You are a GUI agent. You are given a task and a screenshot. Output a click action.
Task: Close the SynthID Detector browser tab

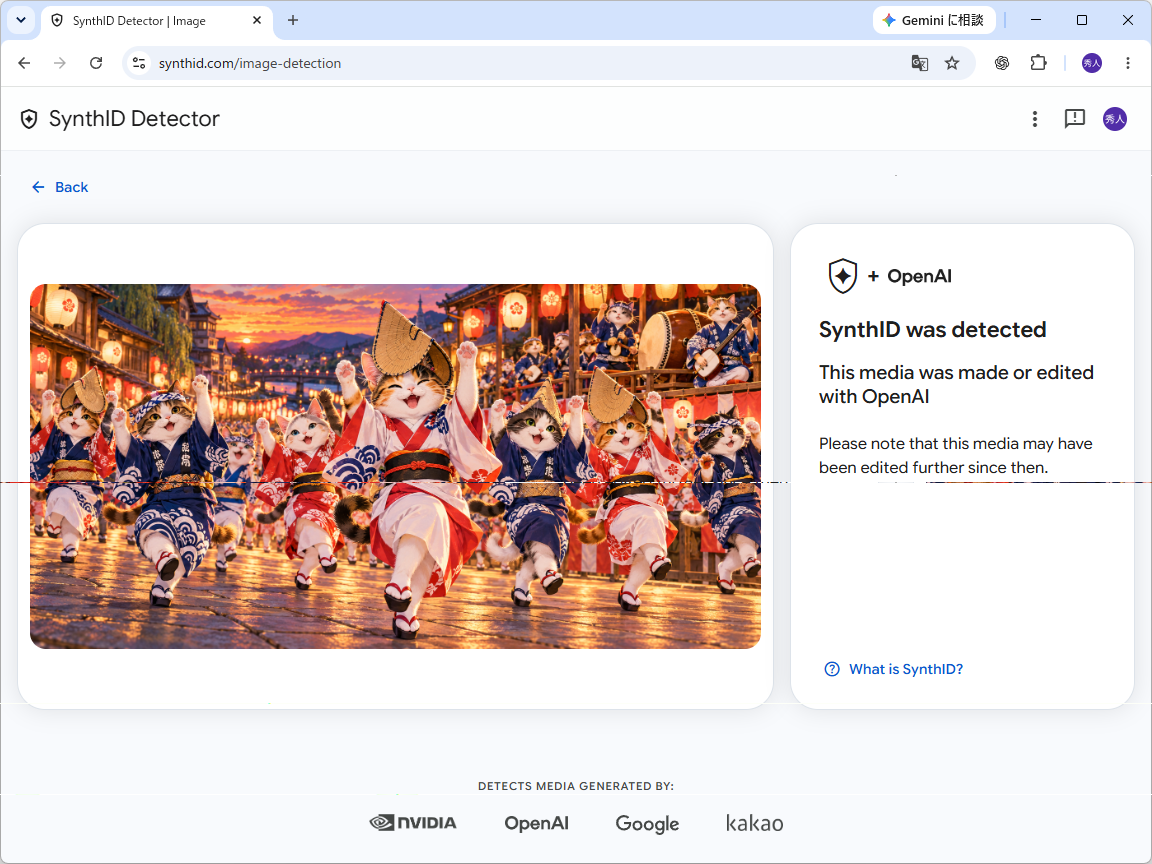[x=257, y=21]
